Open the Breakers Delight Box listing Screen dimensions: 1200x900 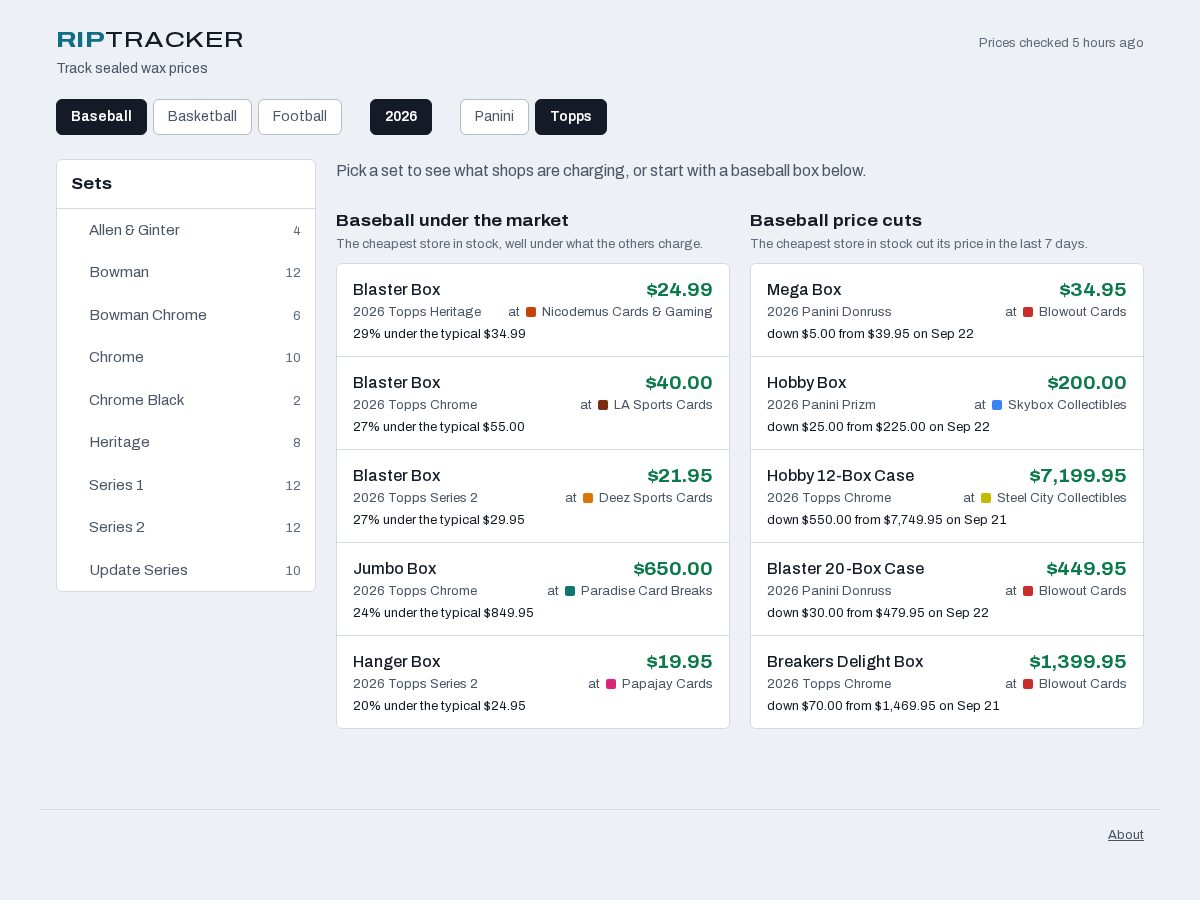(x=947, y=682)
